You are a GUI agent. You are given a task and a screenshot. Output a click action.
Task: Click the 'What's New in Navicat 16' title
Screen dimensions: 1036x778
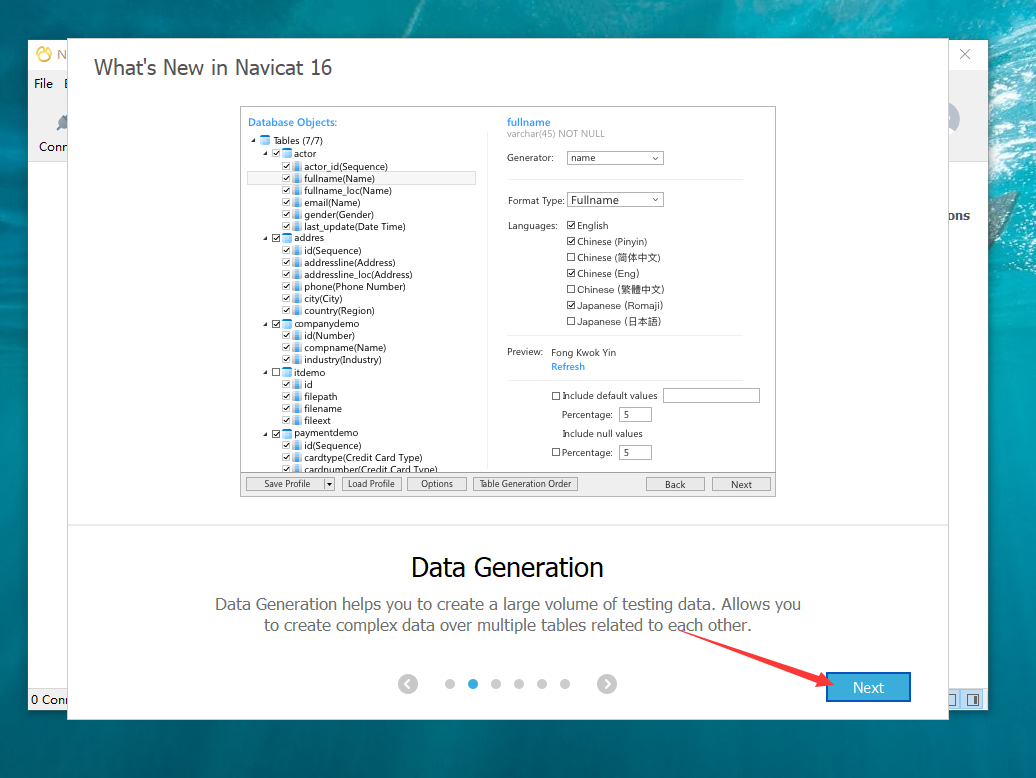213,67
